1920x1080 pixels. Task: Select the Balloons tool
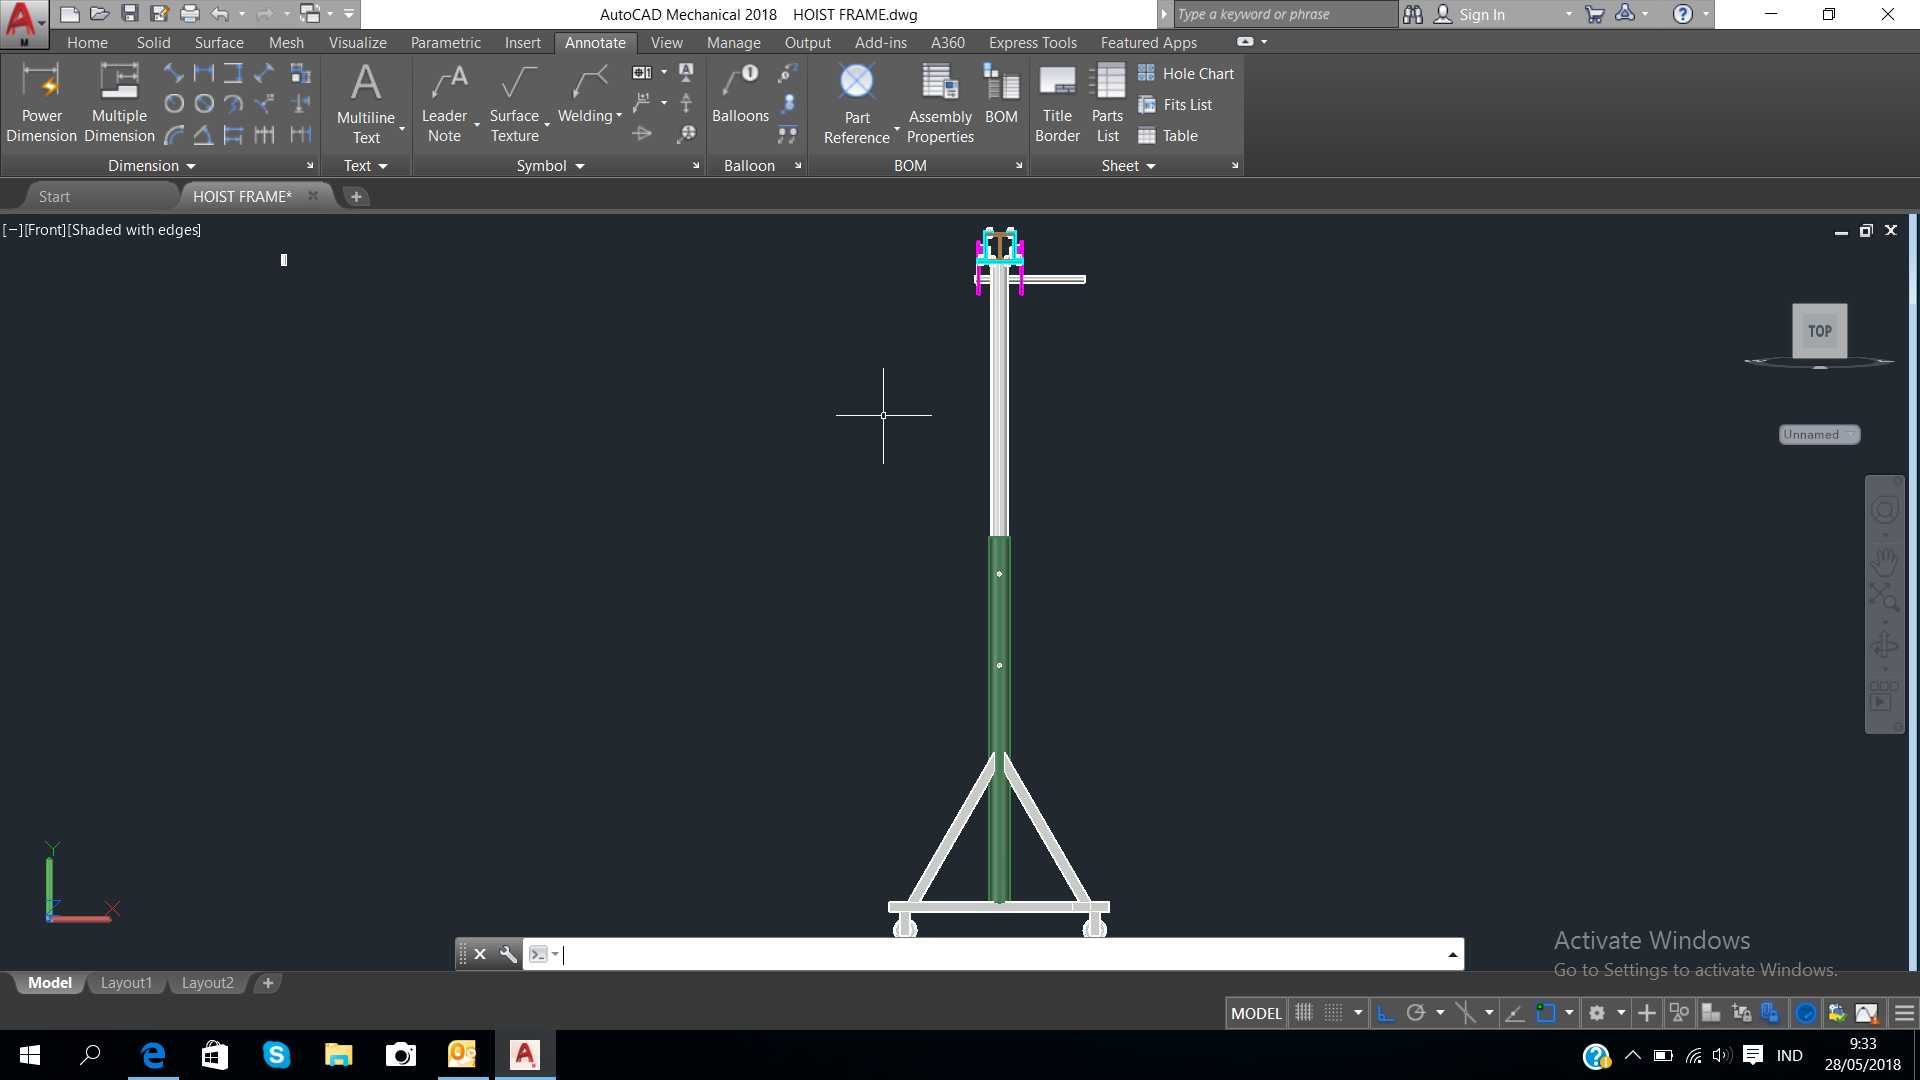click(x=740, y=95)
